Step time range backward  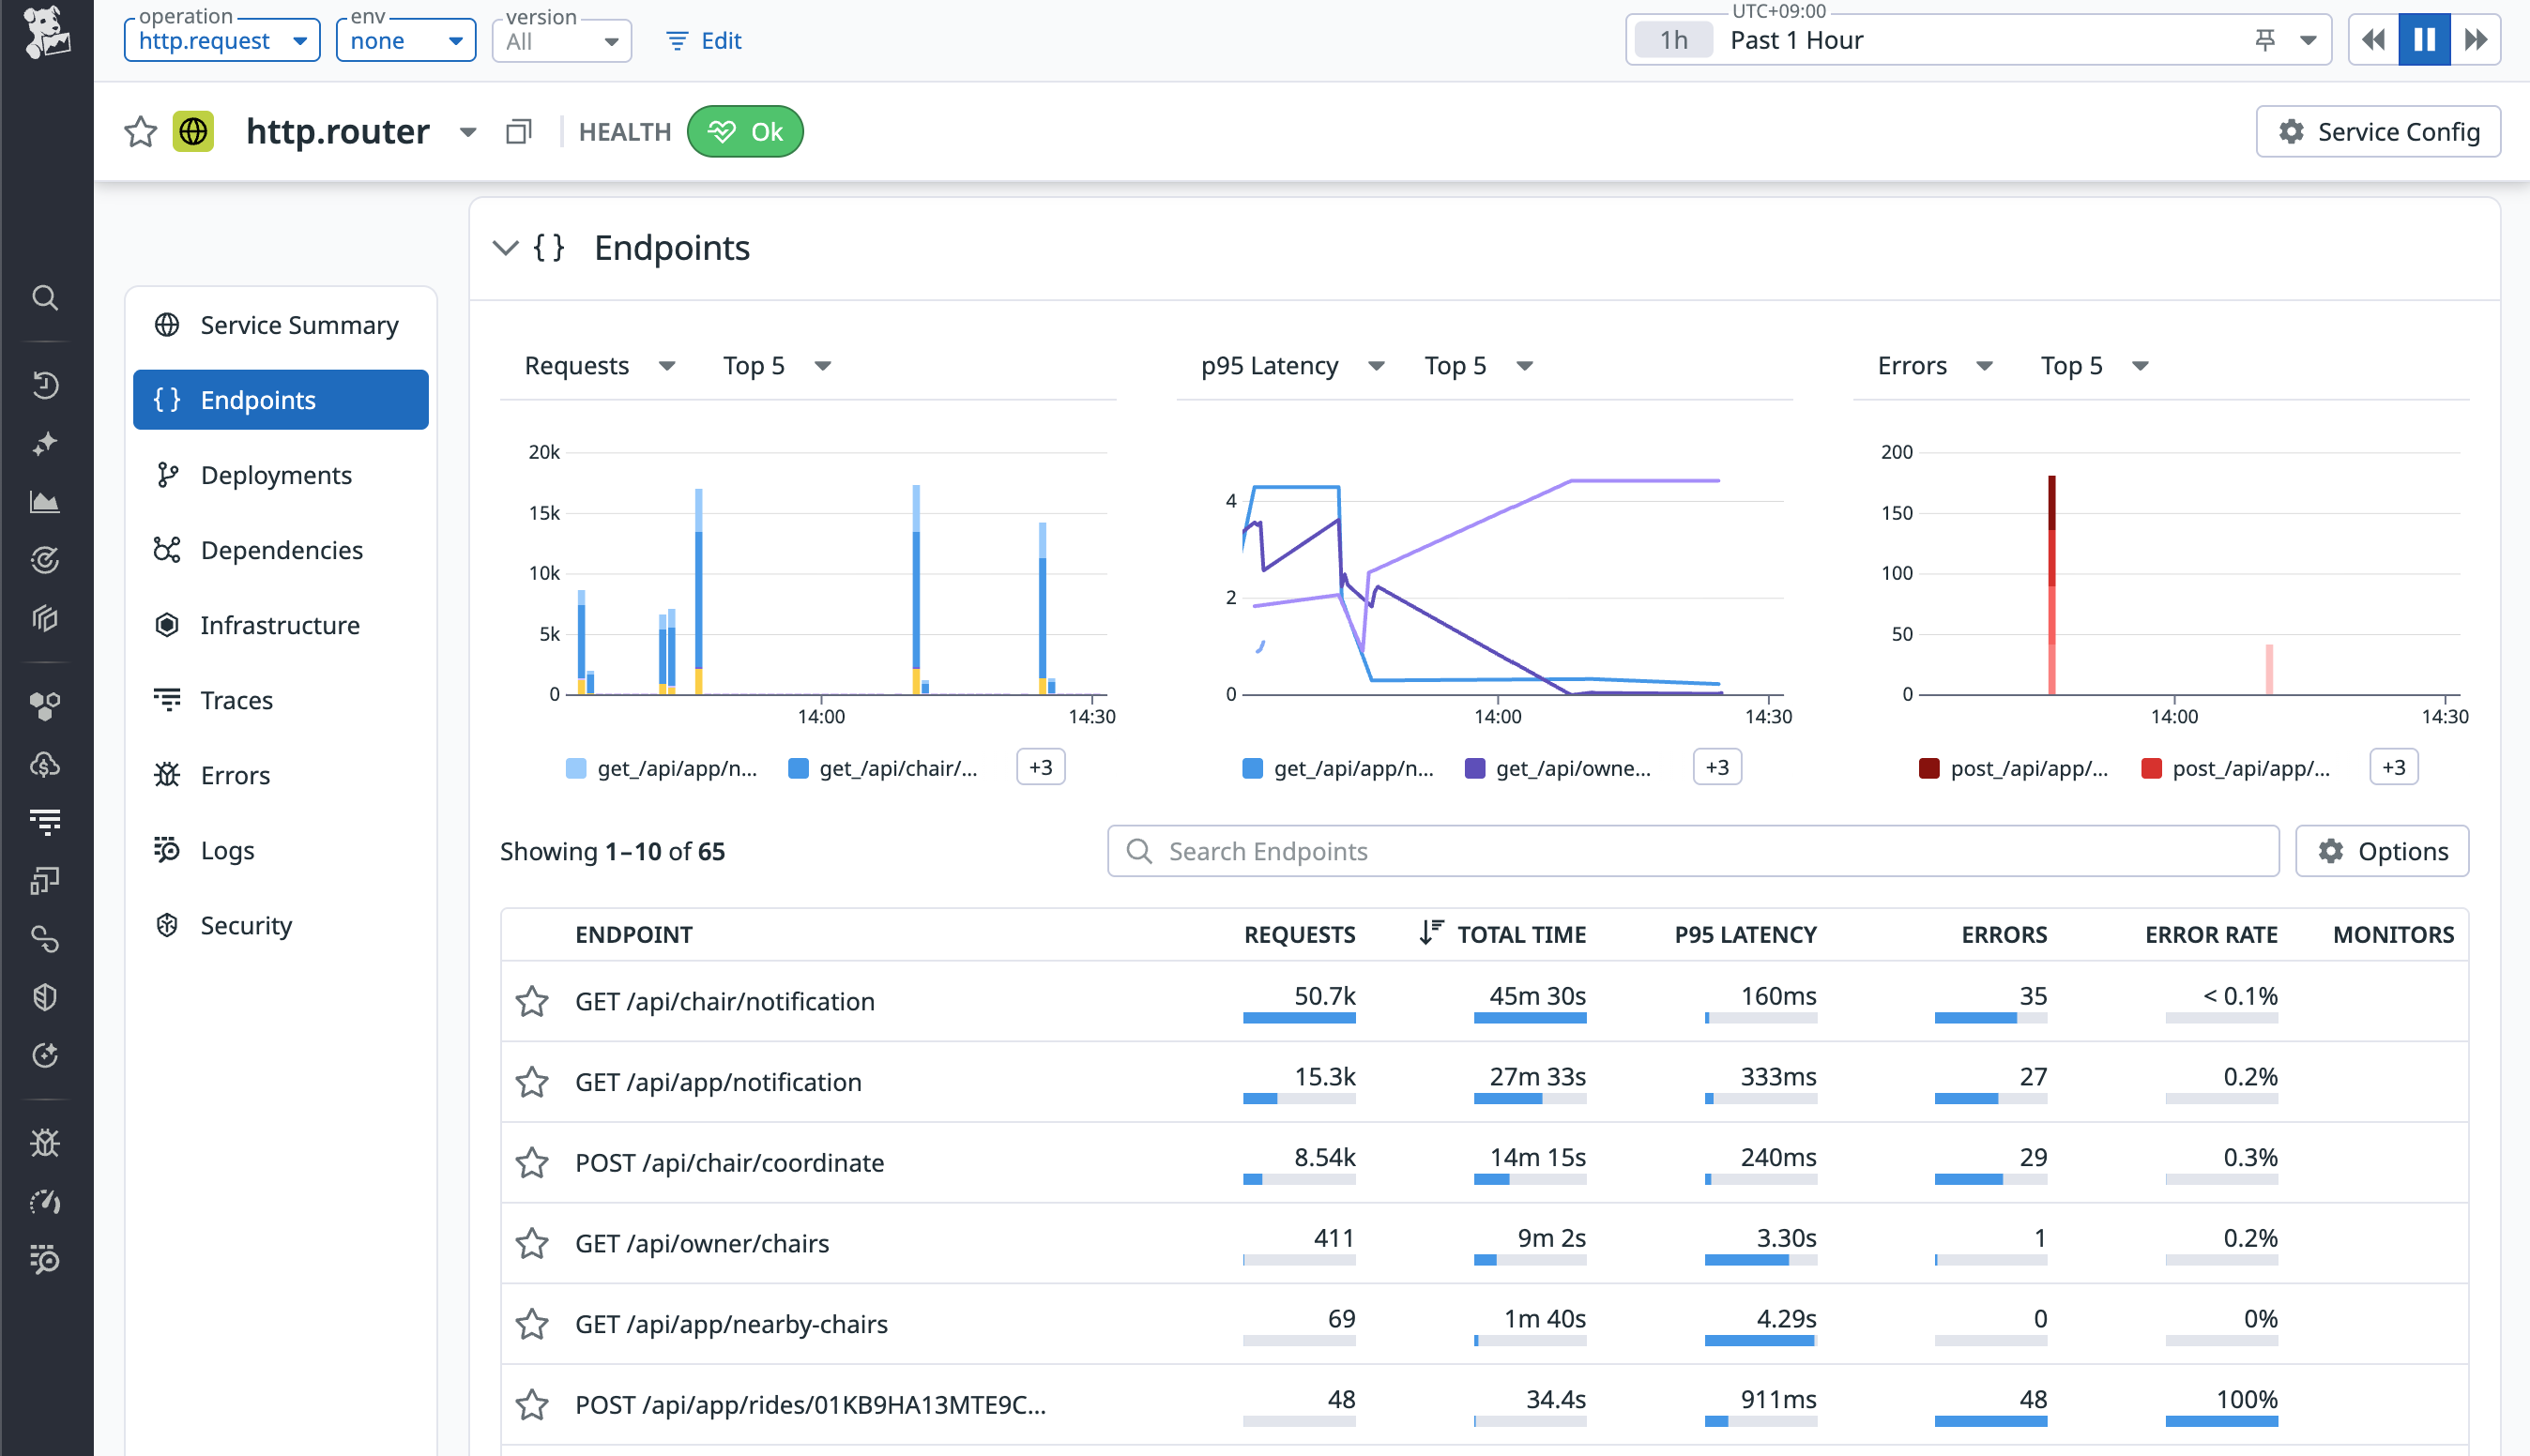[2373, 40]
